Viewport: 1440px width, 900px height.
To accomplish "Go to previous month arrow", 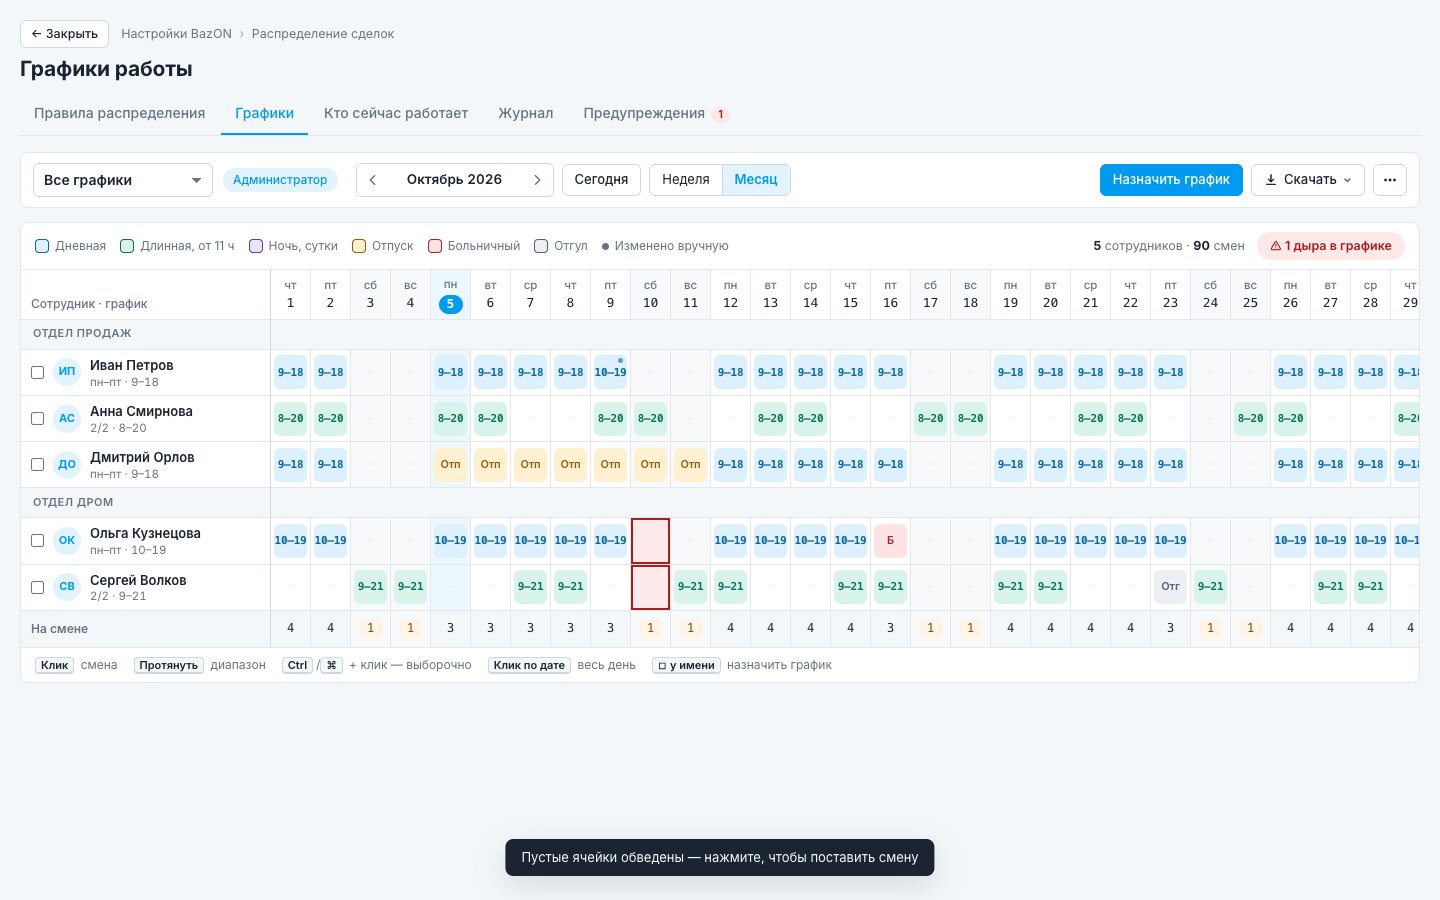I will coord(373,180).
